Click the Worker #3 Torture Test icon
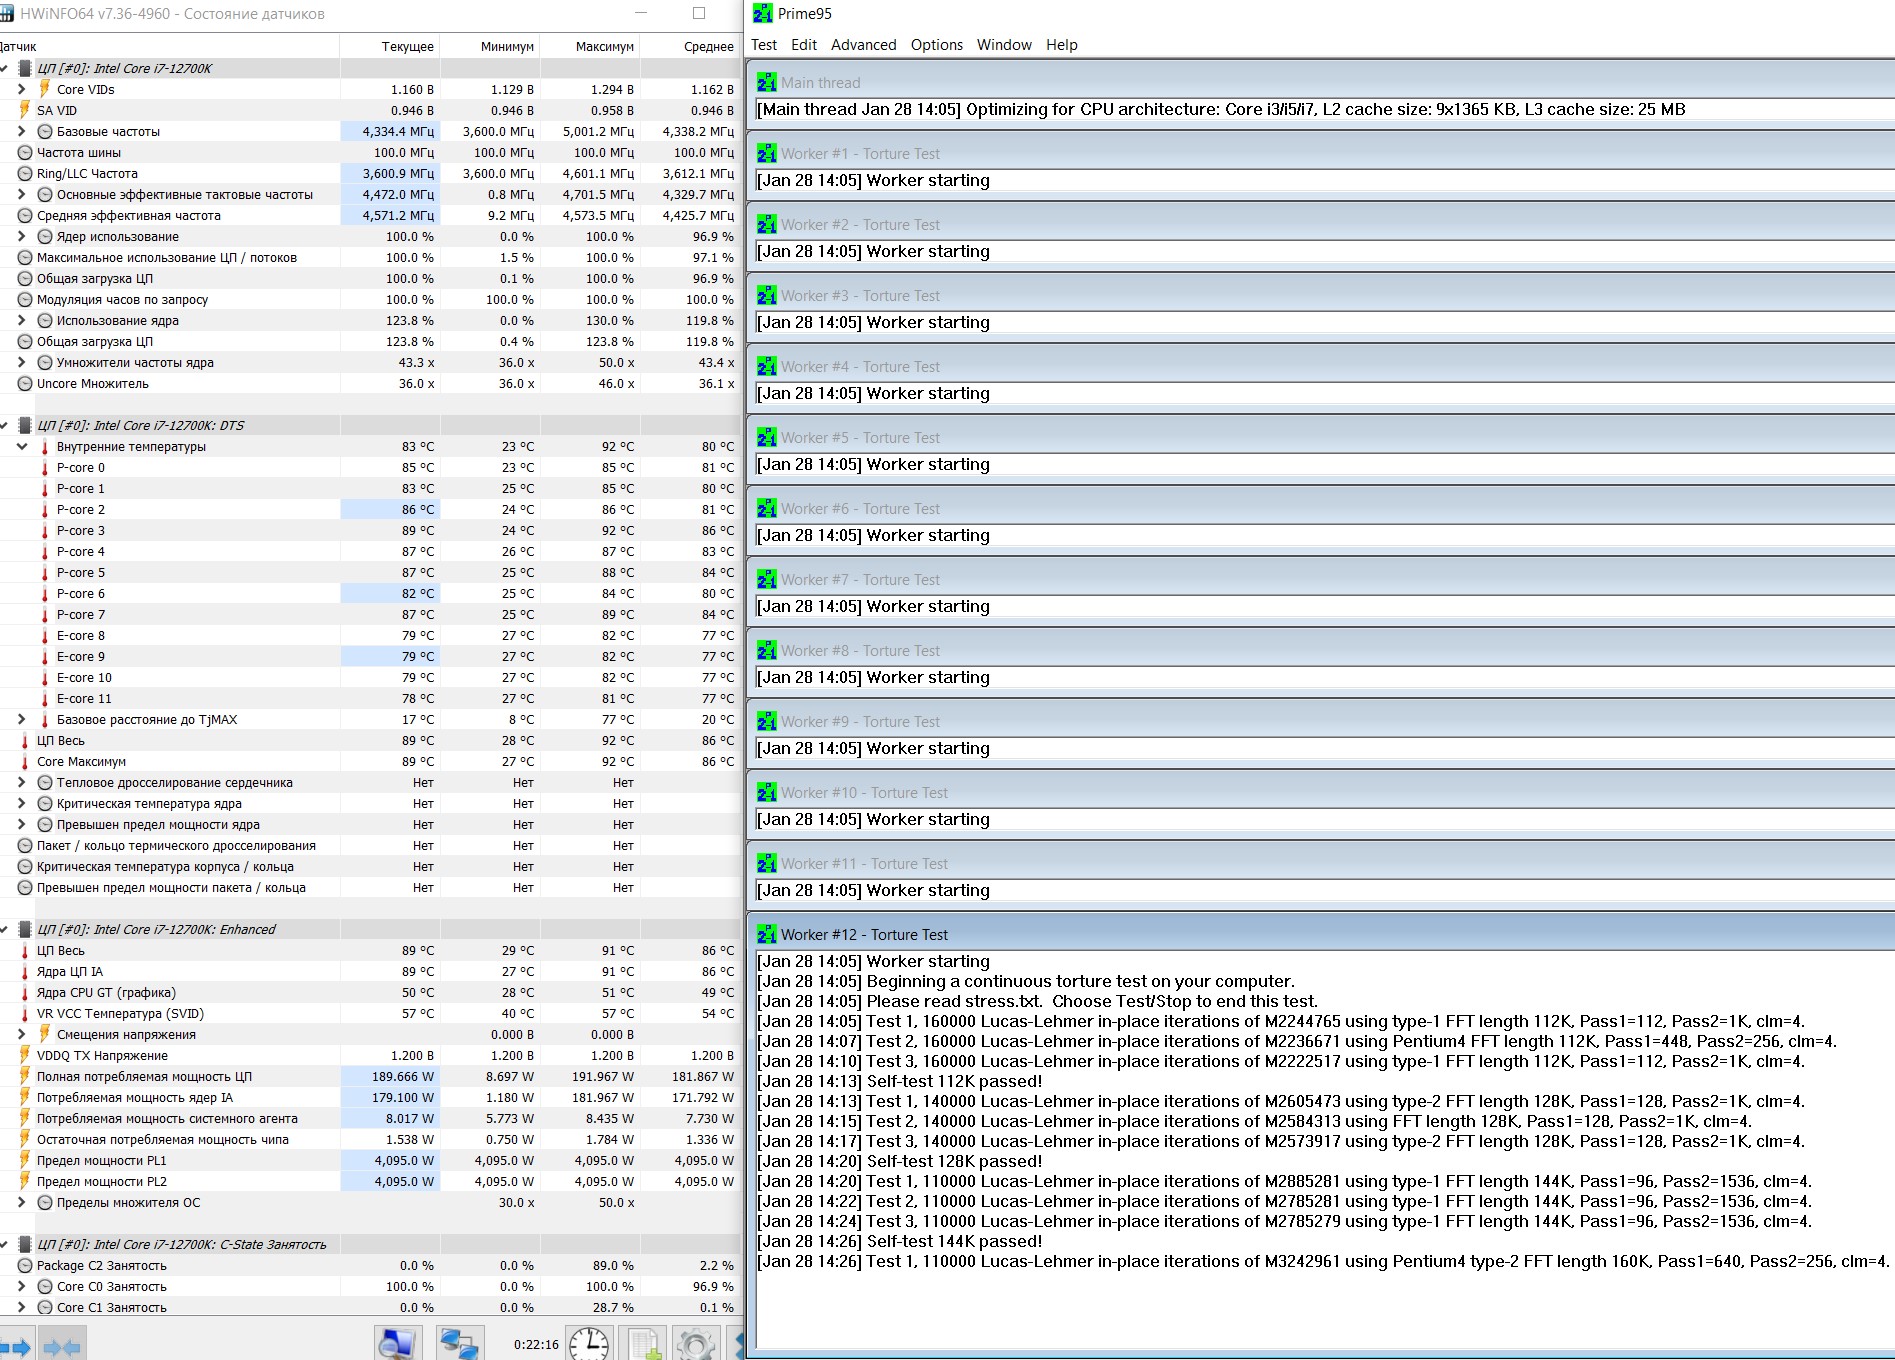 click(767, 295)
